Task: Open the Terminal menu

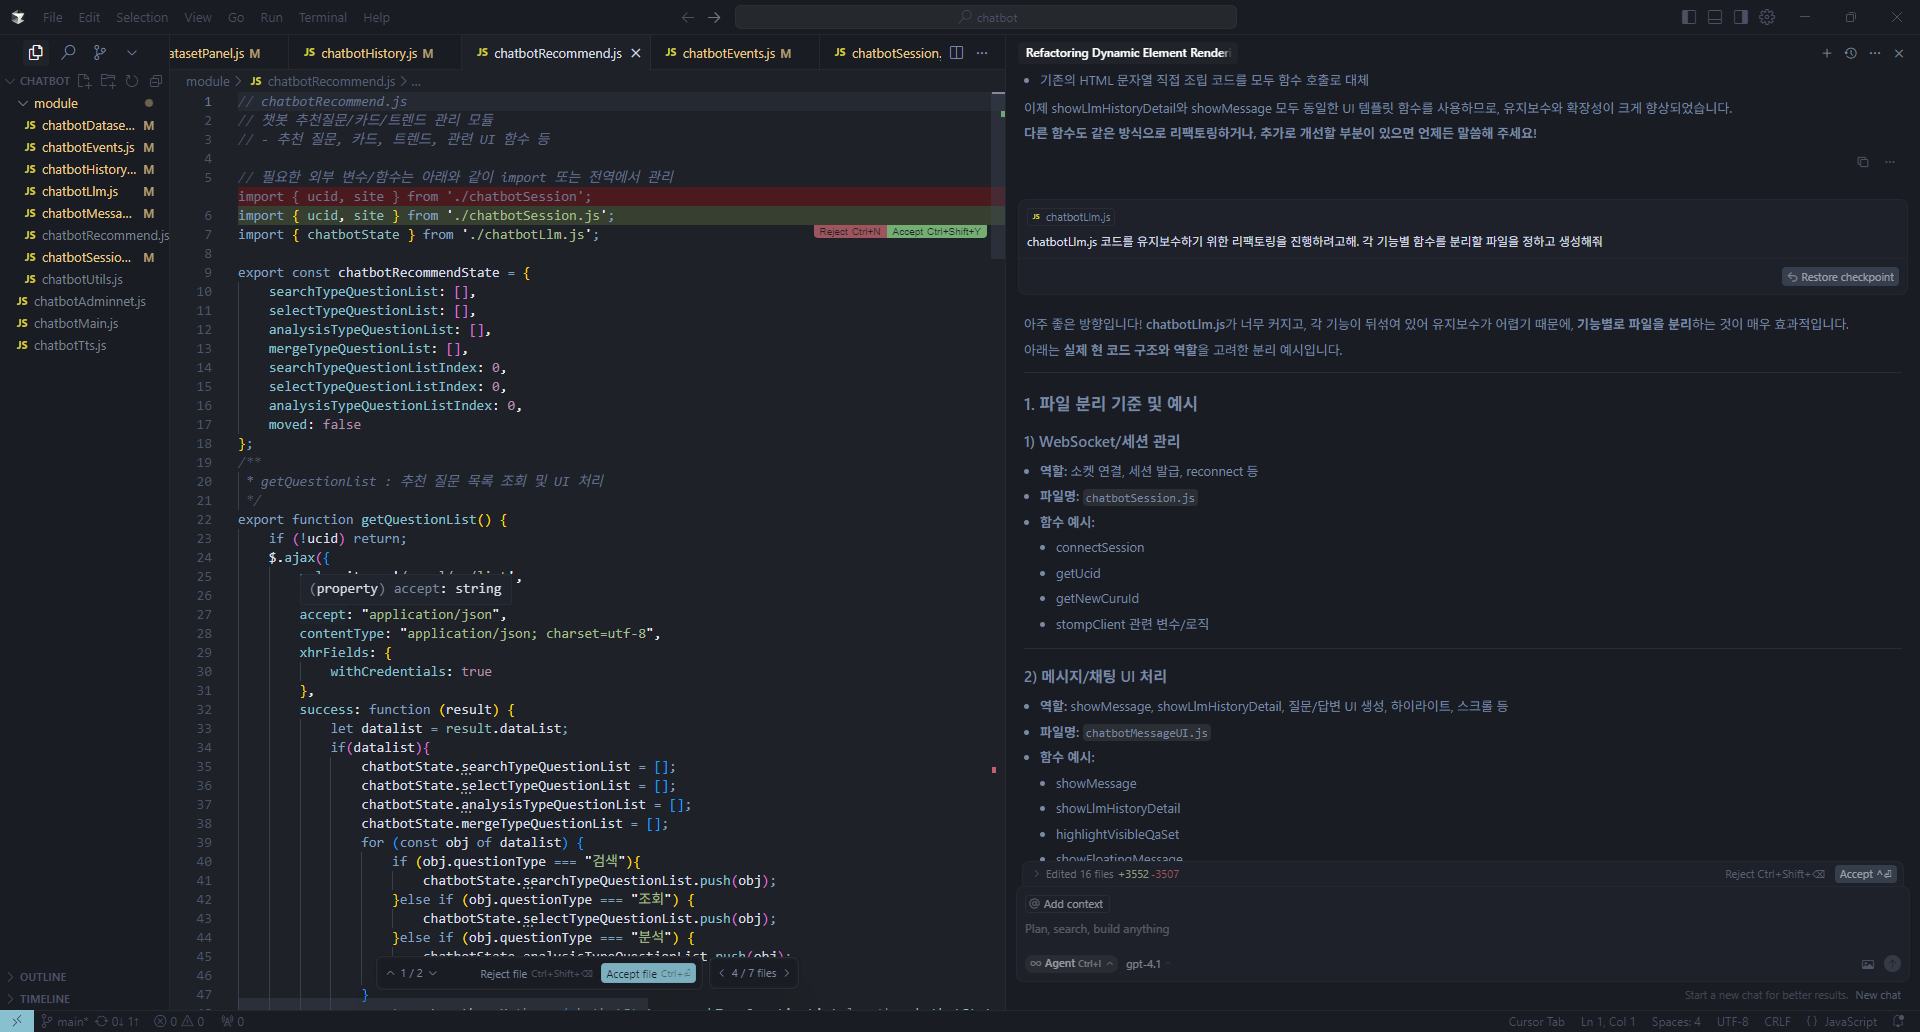Action: 322,17
